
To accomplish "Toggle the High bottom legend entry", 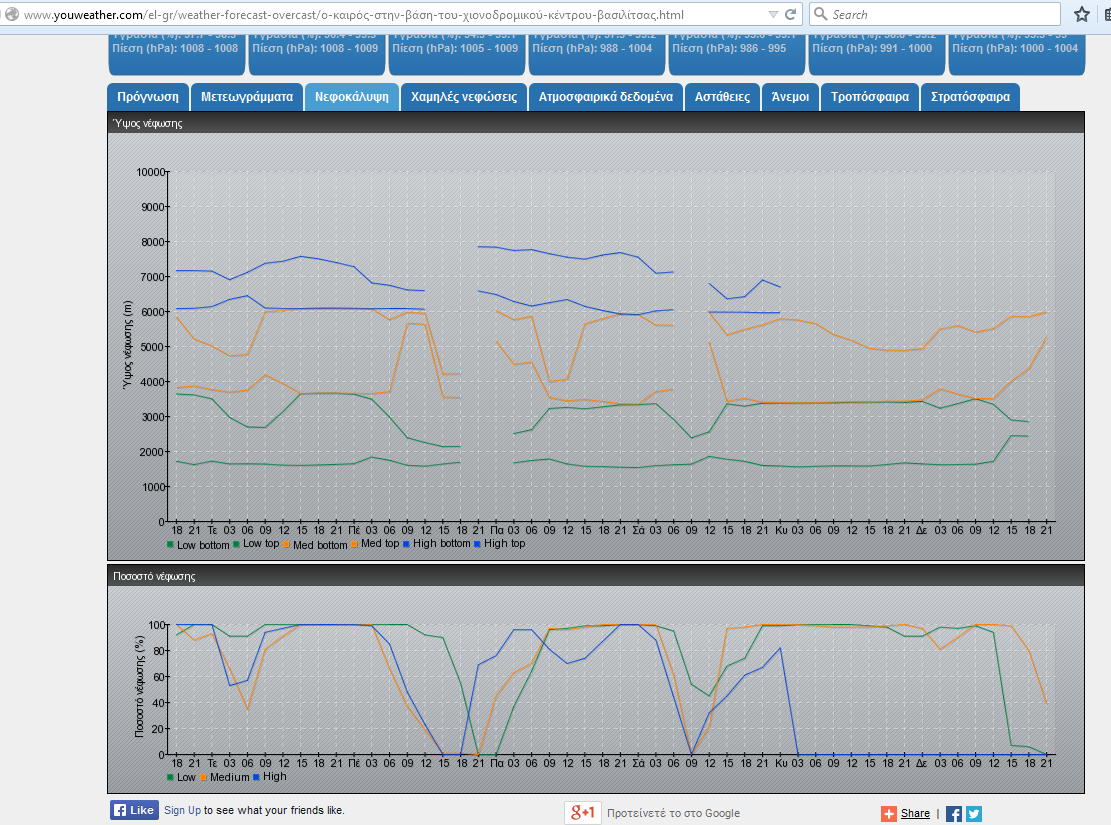I will [436, 544].
